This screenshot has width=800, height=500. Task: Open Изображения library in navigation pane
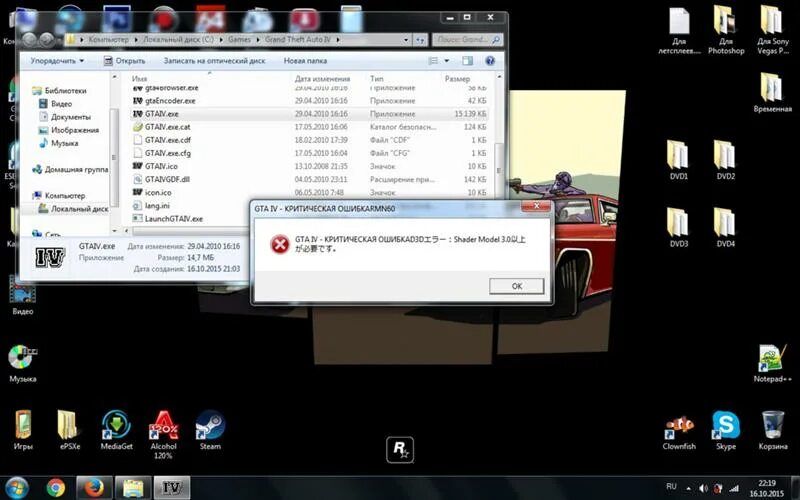(x=69, y=130)
